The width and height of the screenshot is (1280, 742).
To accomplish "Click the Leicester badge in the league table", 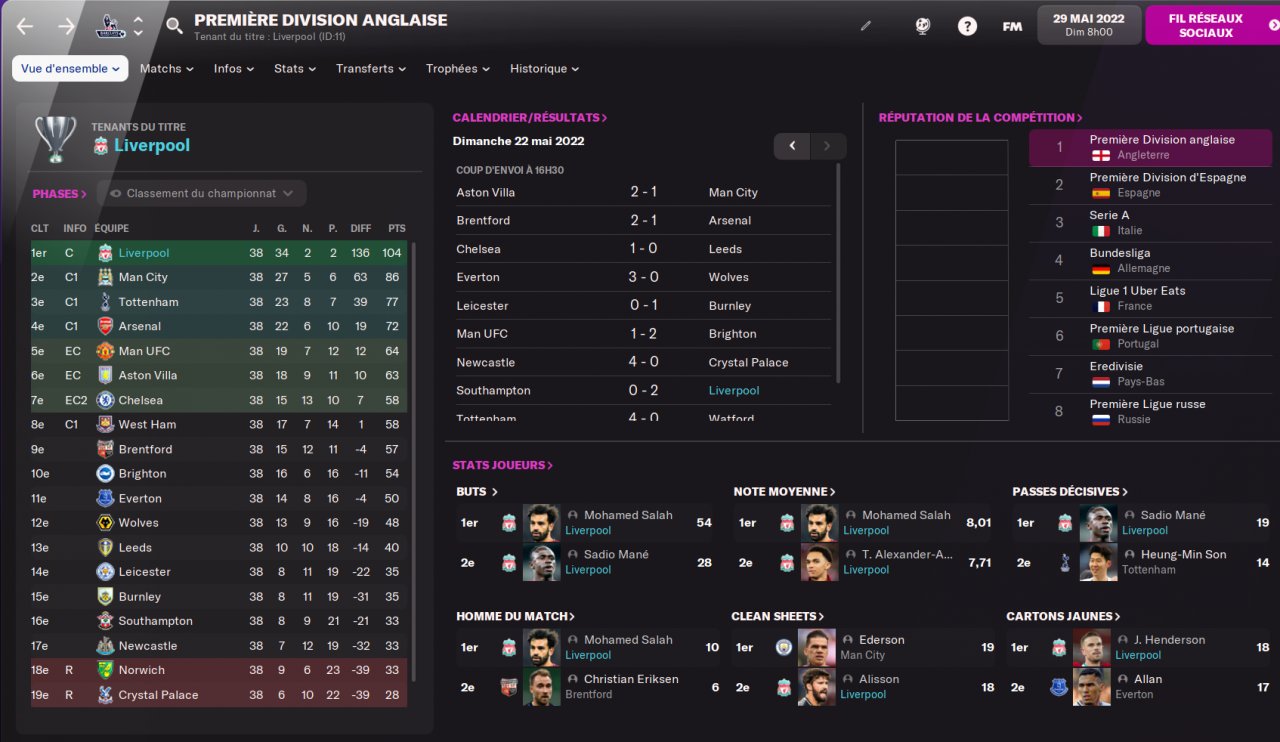I will pos(105,571).
